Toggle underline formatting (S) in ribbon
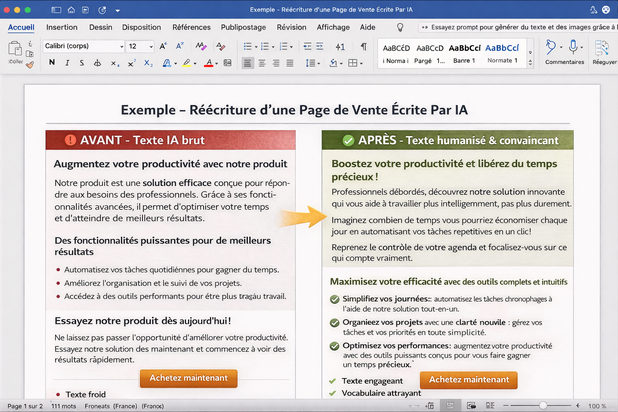 coord(82,63)
